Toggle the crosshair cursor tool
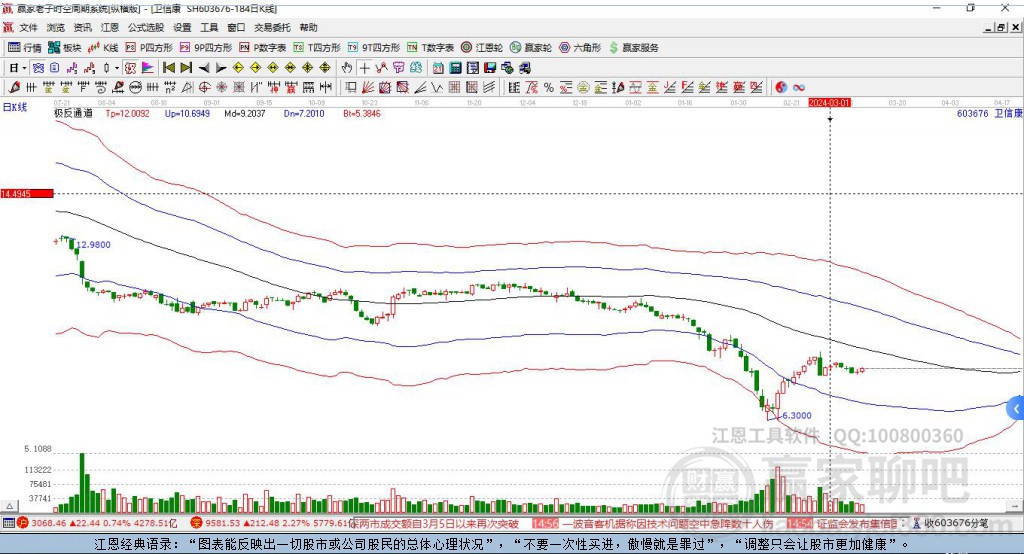This screenshot has height=554, width=1024. (364, 68)
